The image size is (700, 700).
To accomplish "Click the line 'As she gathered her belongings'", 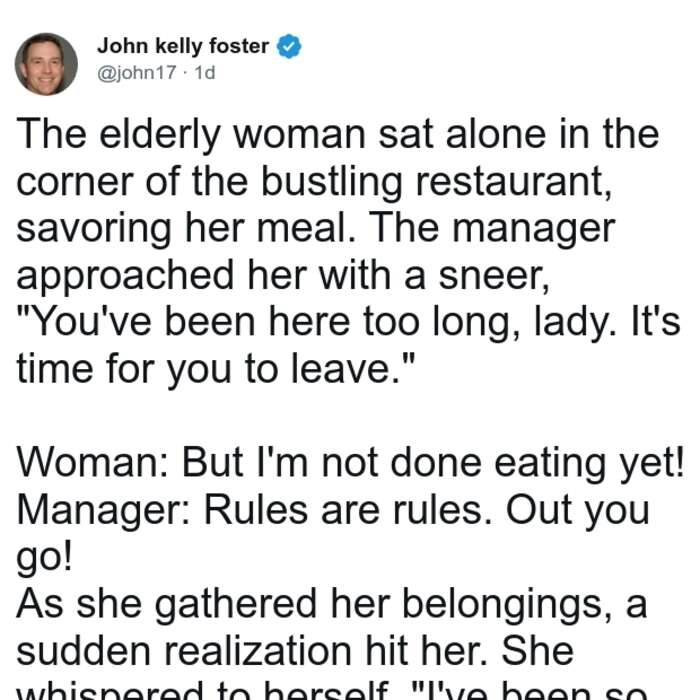I will (x=332, y=604).
